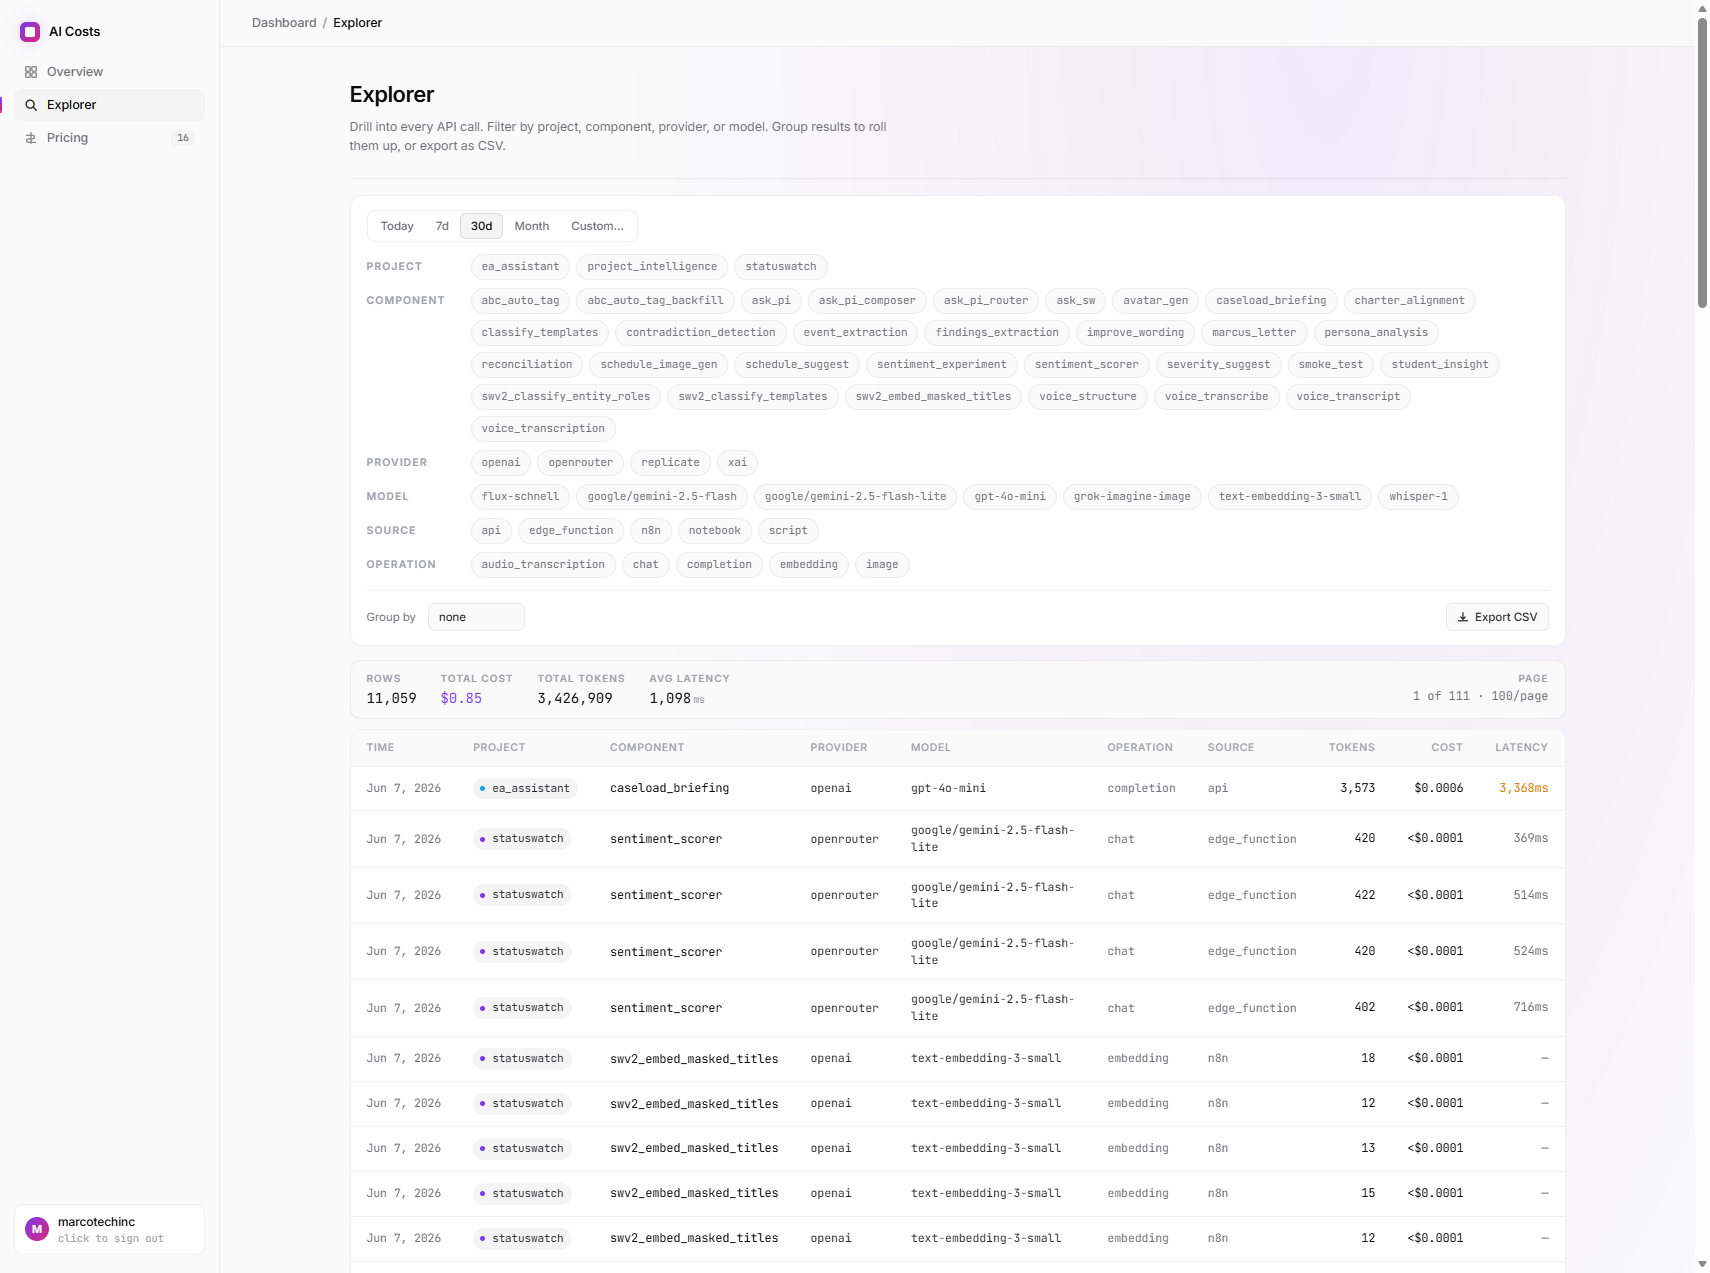Toggle the notebook source filter
1710x1273 pixels.
click(715, 531)
